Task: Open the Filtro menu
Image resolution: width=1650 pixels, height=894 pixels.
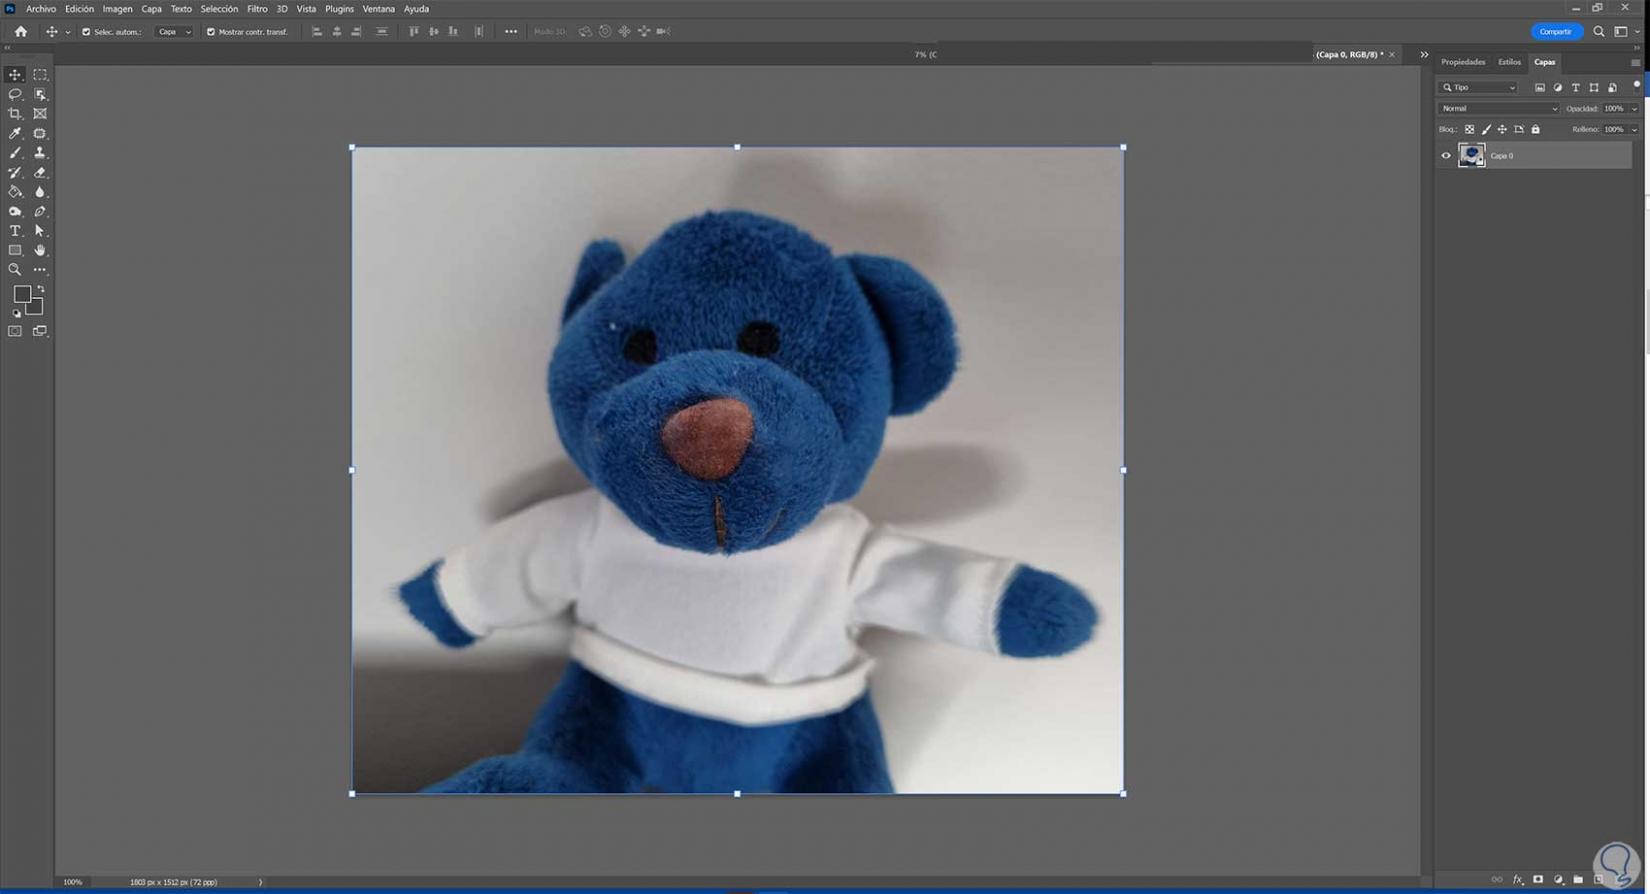Action: 257,9
